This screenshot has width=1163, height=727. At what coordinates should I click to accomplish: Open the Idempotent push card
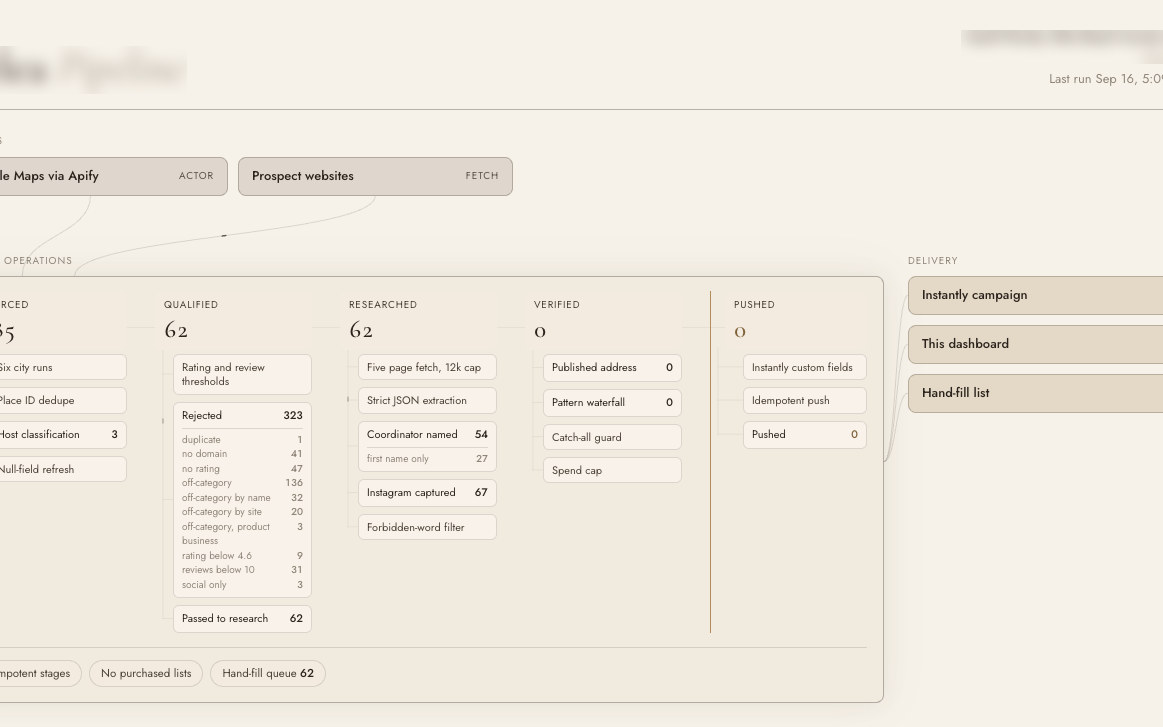point(805,401)
